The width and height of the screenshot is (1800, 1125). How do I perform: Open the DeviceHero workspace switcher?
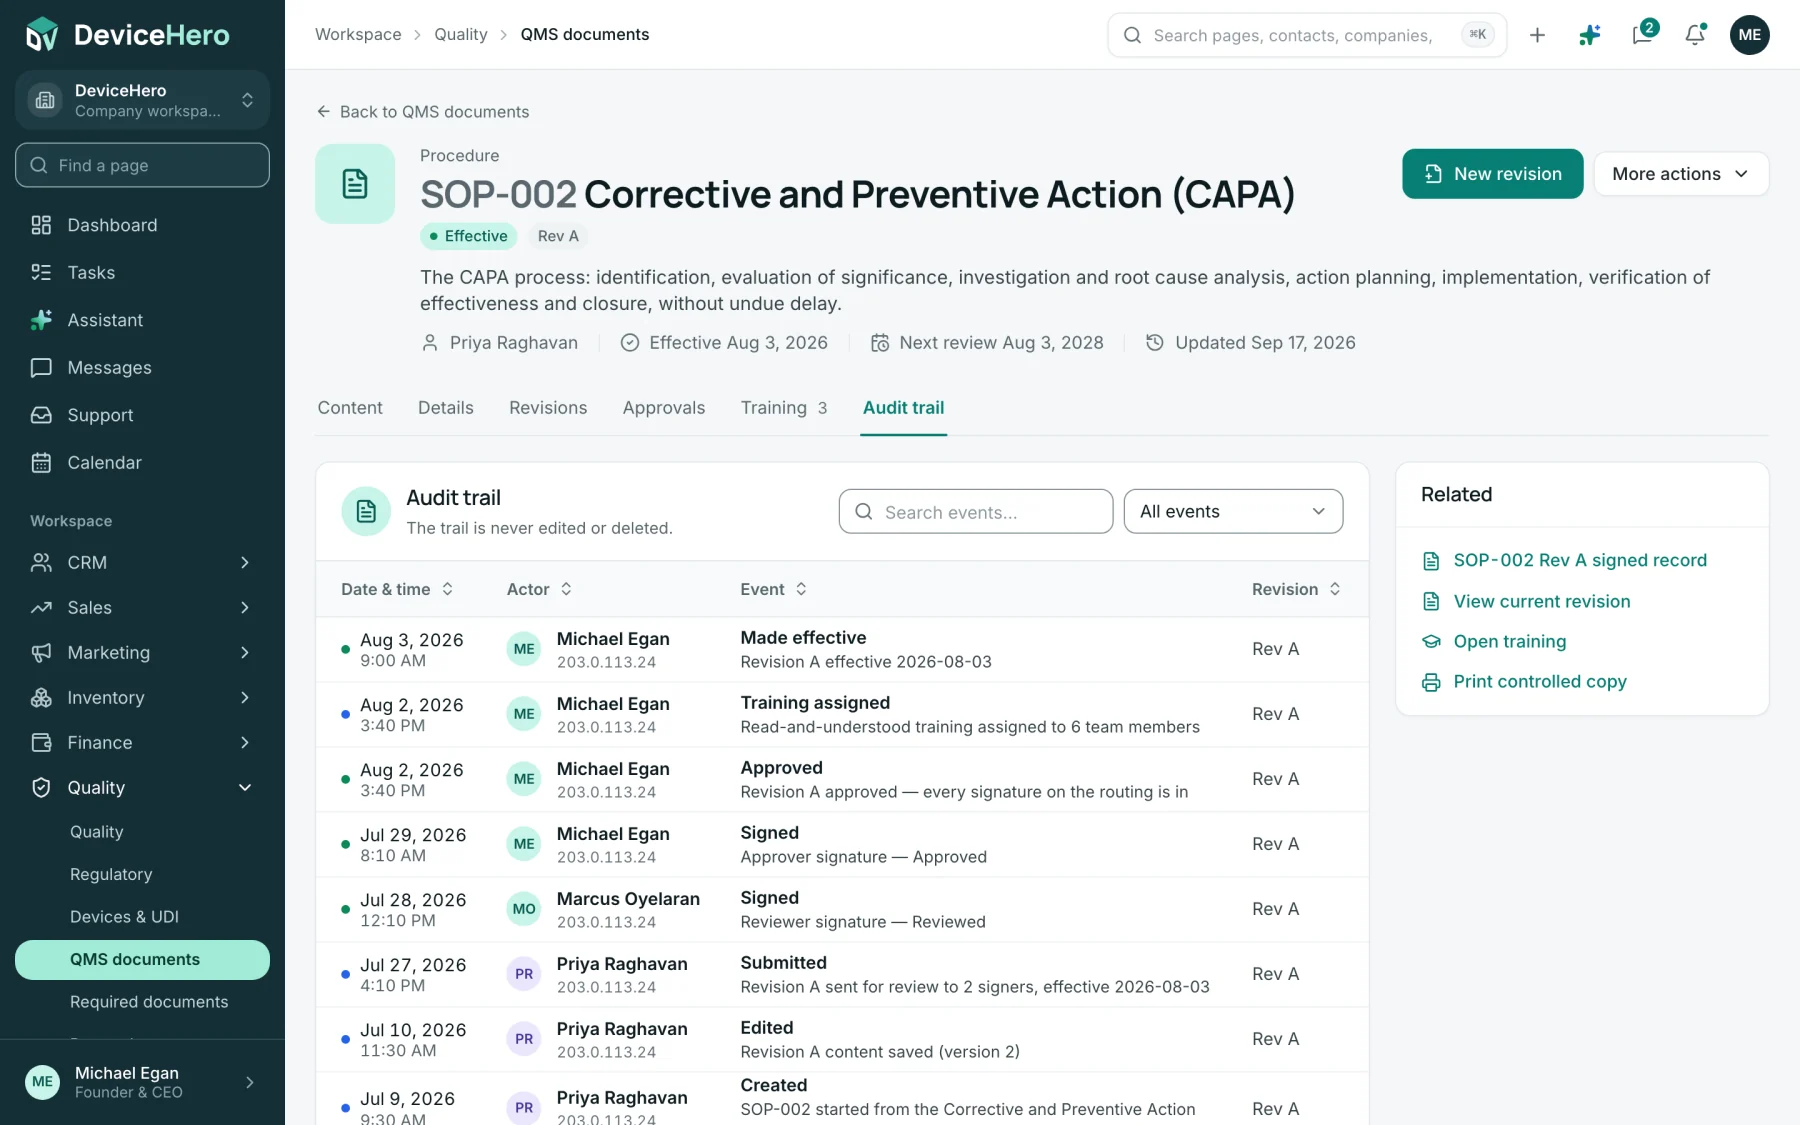click(x=142, y=100)
